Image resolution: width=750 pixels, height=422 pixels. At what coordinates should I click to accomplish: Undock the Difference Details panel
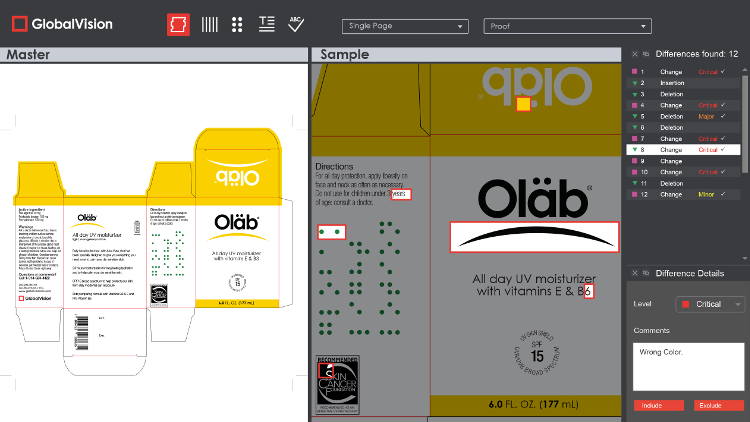(x=646, y=273)
